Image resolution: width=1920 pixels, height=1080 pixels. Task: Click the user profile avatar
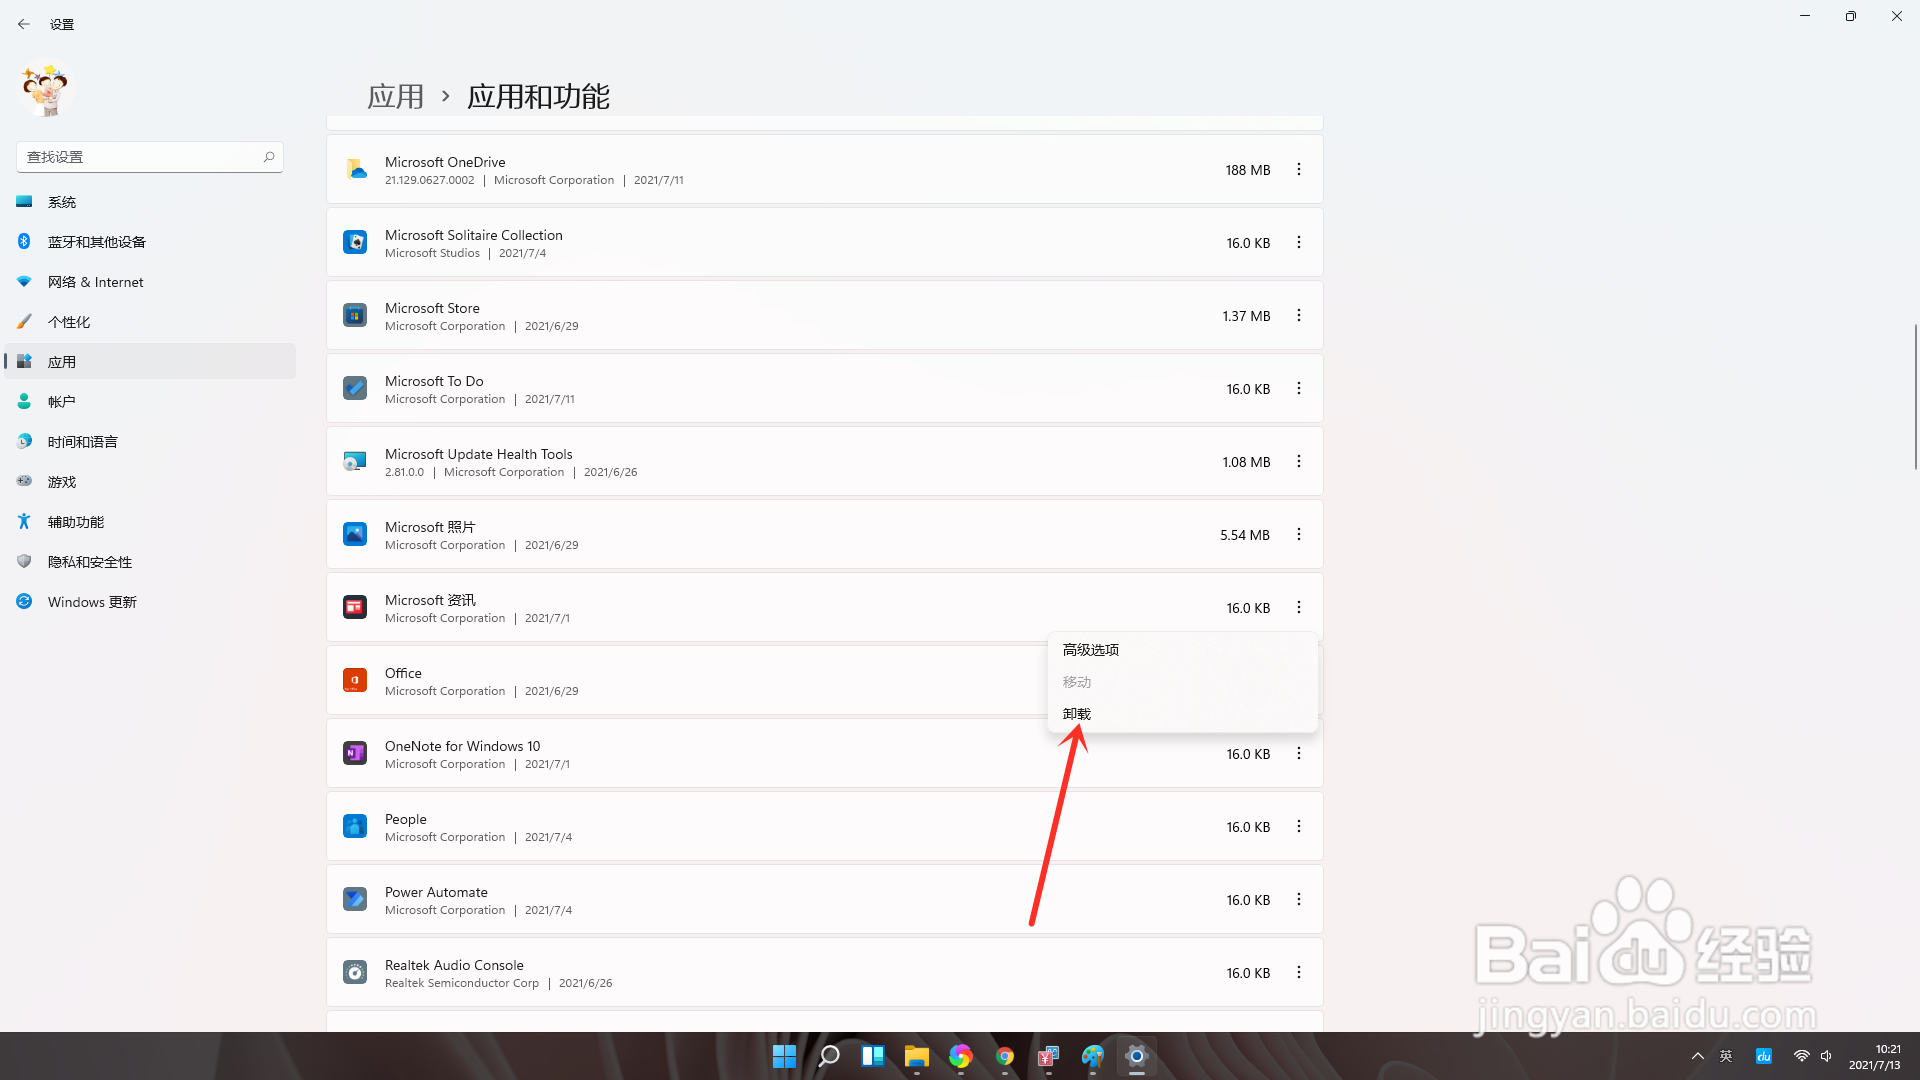[x=46, y=89]
